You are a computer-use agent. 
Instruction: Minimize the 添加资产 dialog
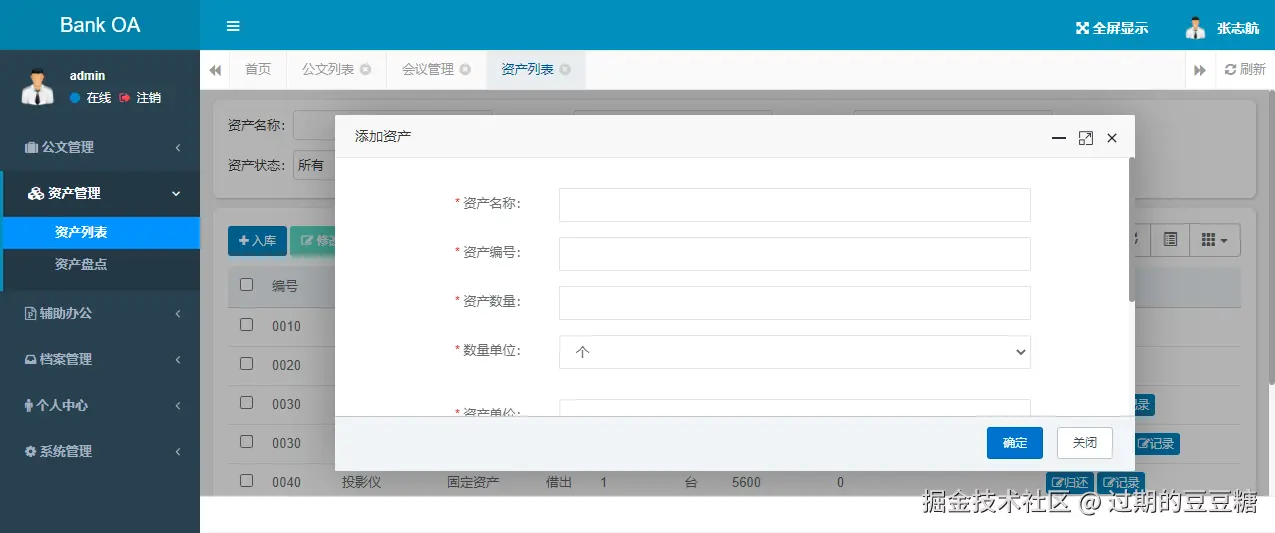(x=1059, y=138)
